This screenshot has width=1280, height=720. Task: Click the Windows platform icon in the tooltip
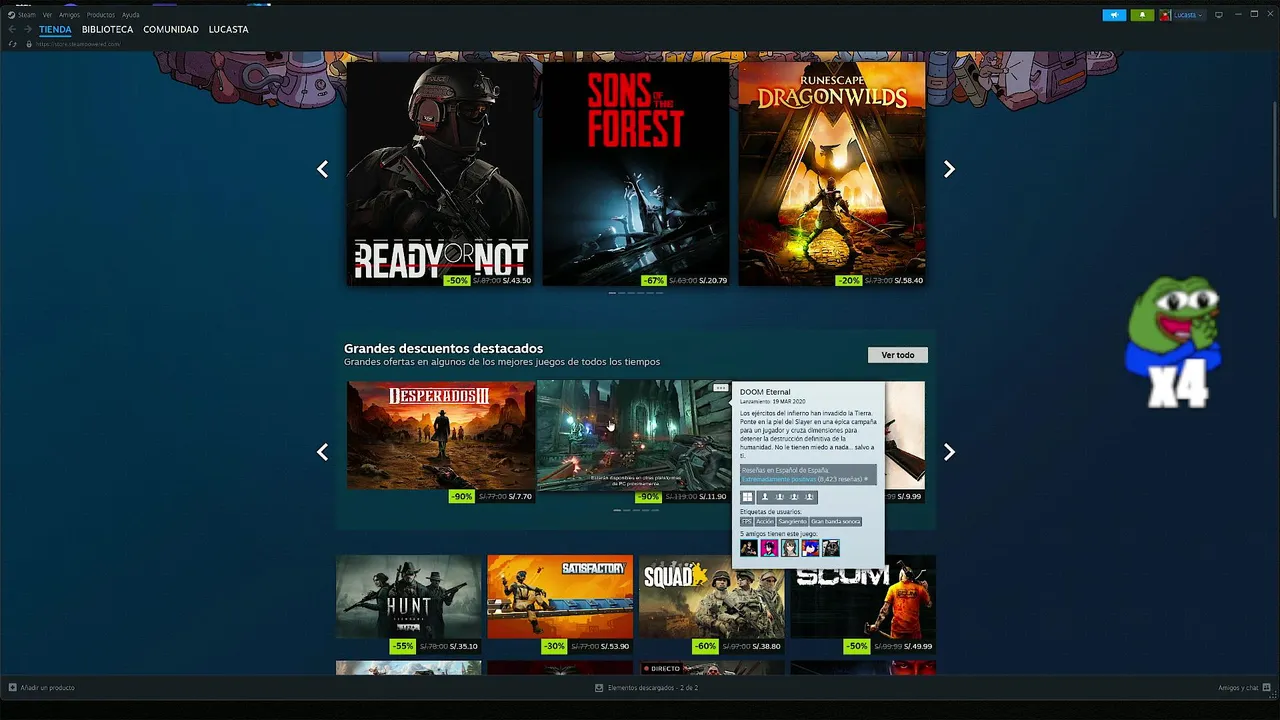coord(747,497)
